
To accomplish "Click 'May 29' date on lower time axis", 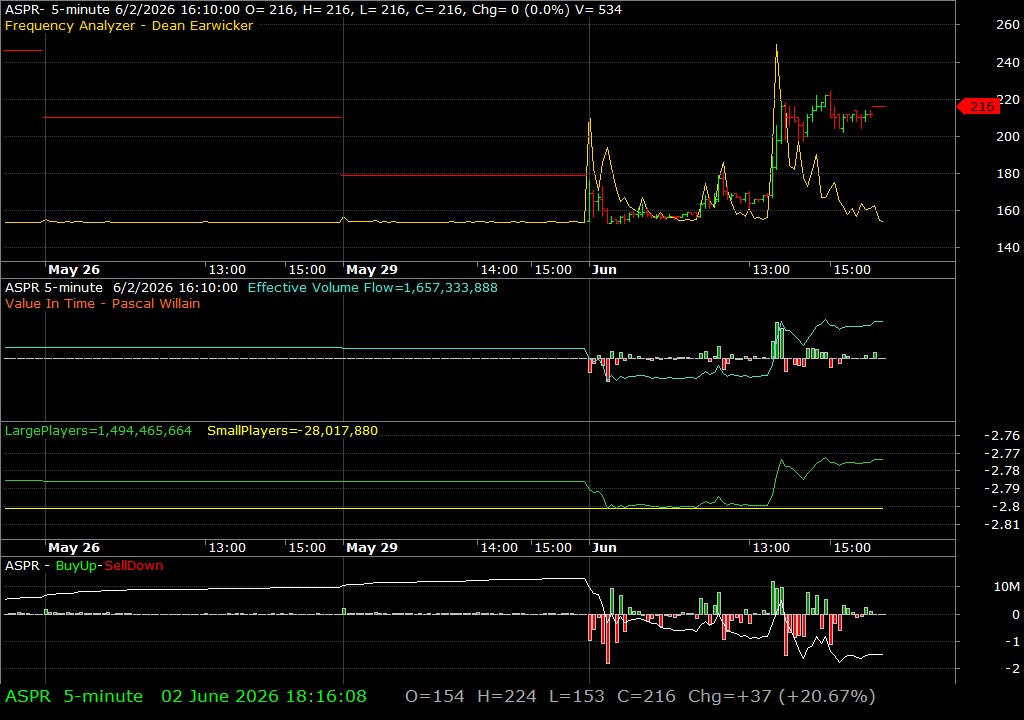I will click(x=372, y=548).
